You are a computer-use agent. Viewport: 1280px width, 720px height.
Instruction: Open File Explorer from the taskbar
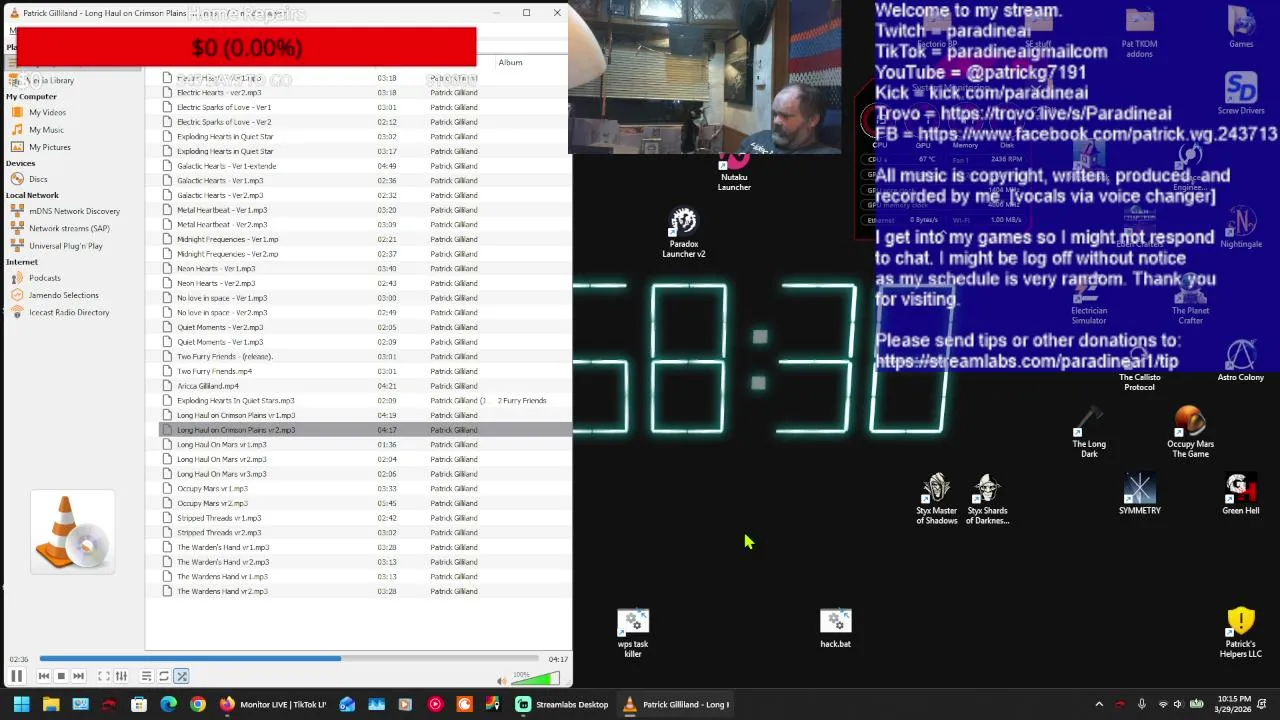click(x=51, y=704)
